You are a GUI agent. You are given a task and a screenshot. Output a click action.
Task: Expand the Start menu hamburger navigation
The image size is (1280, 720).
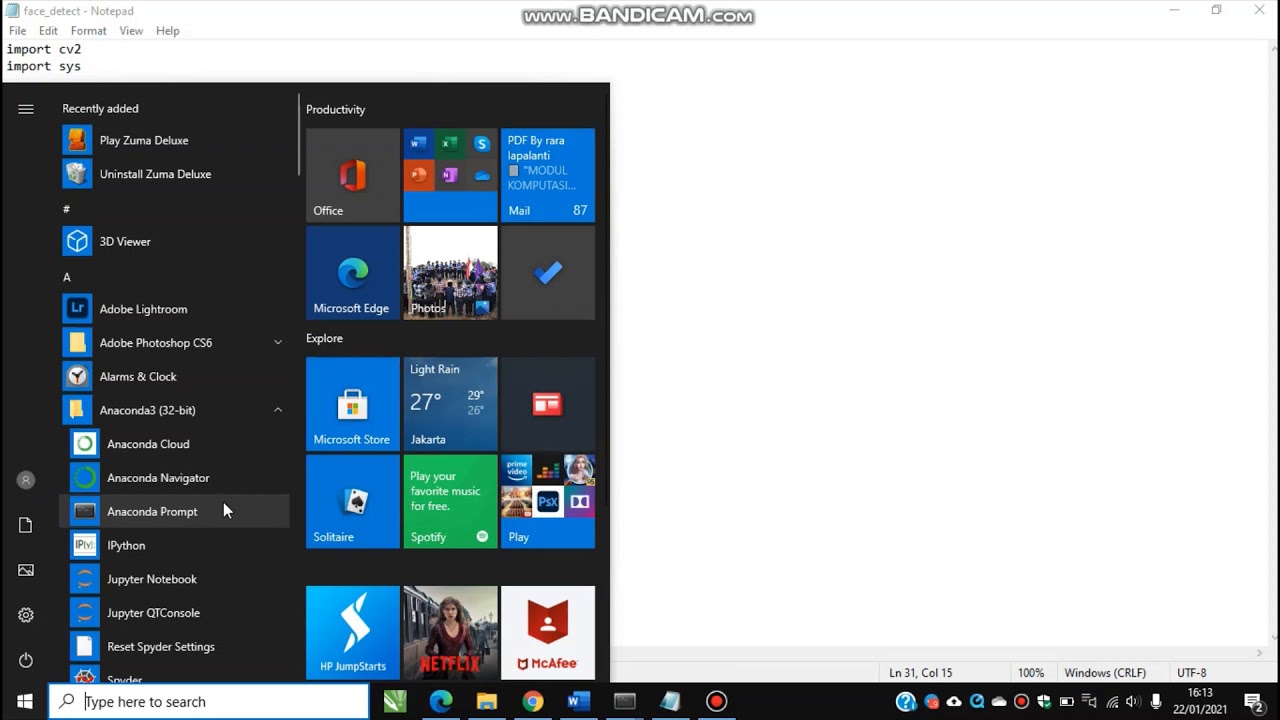click(x=26, y=109)
